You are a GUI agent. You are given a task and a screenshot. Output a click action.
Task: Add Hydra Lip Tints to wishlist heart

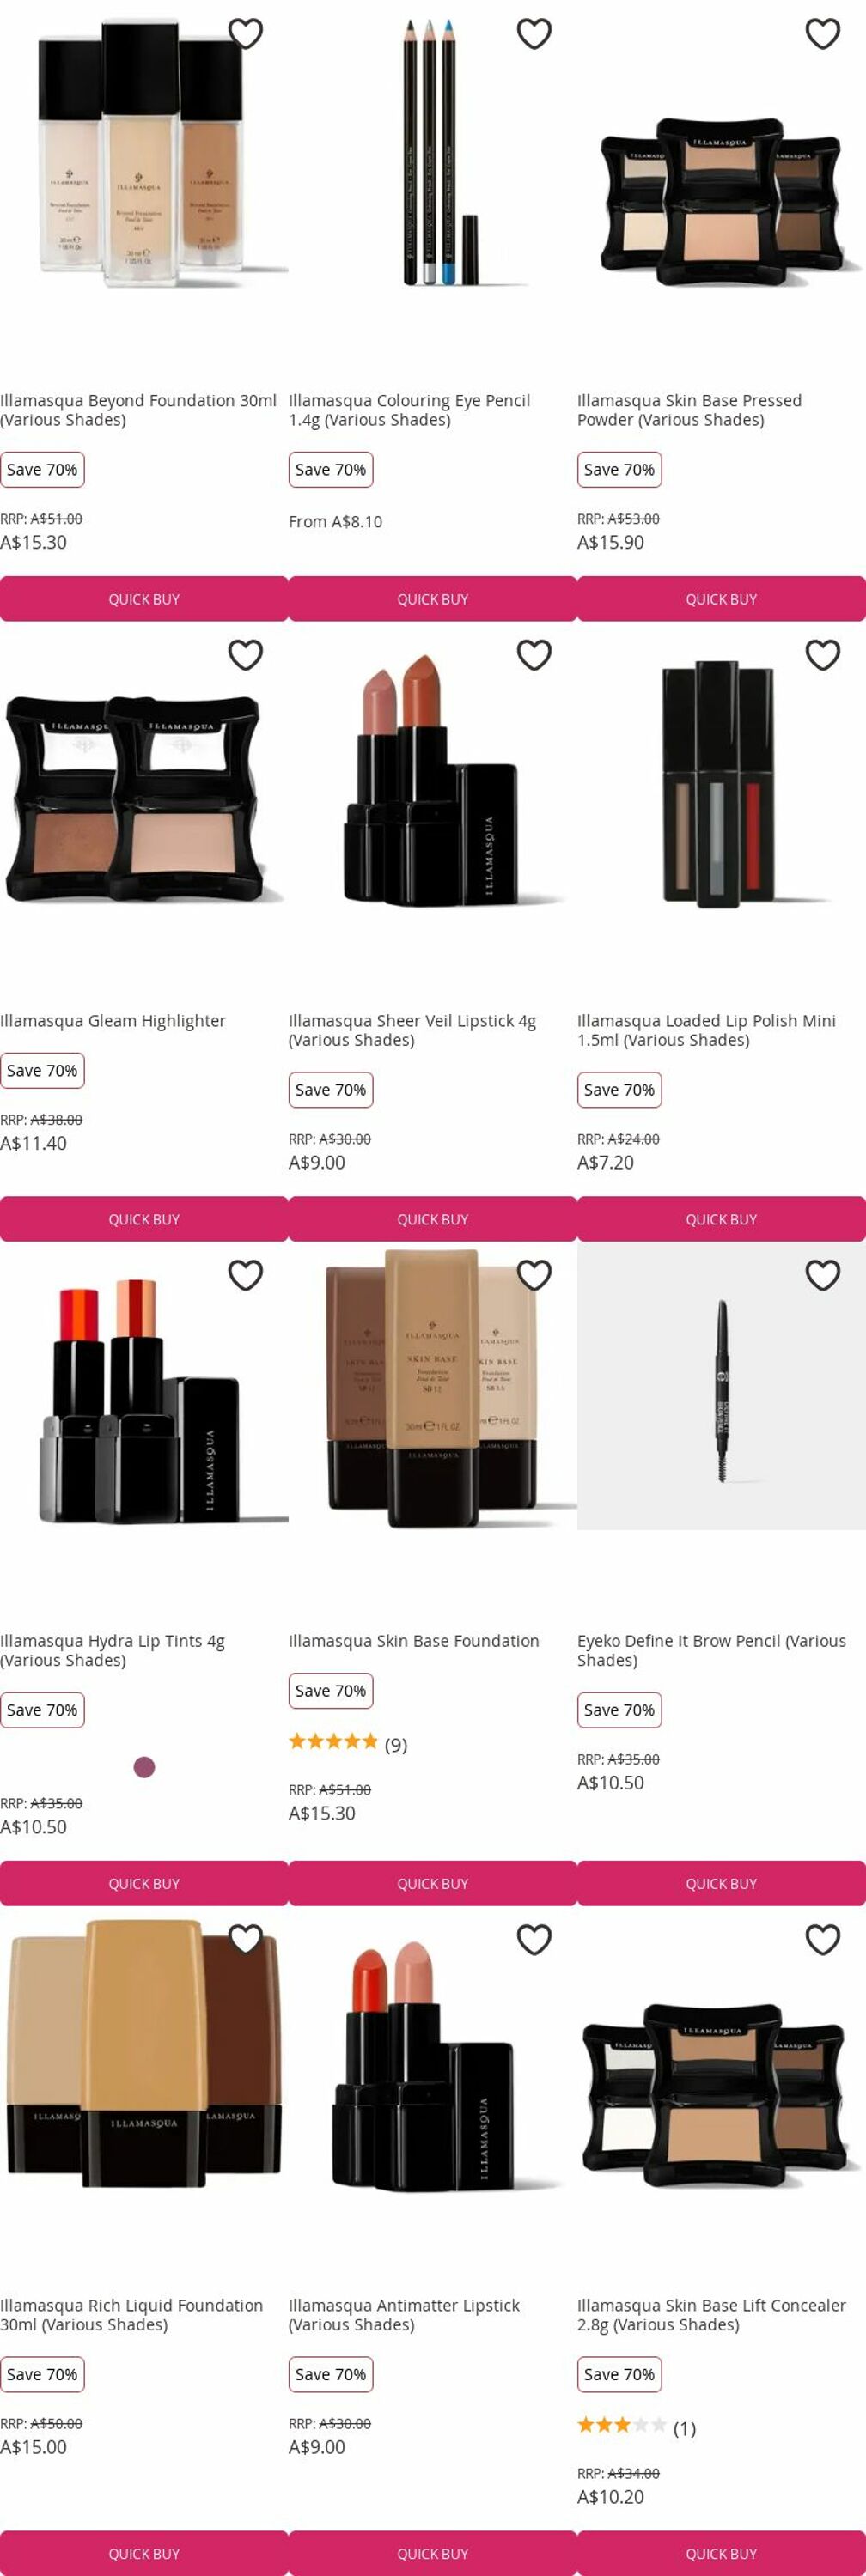point(245,1275)
